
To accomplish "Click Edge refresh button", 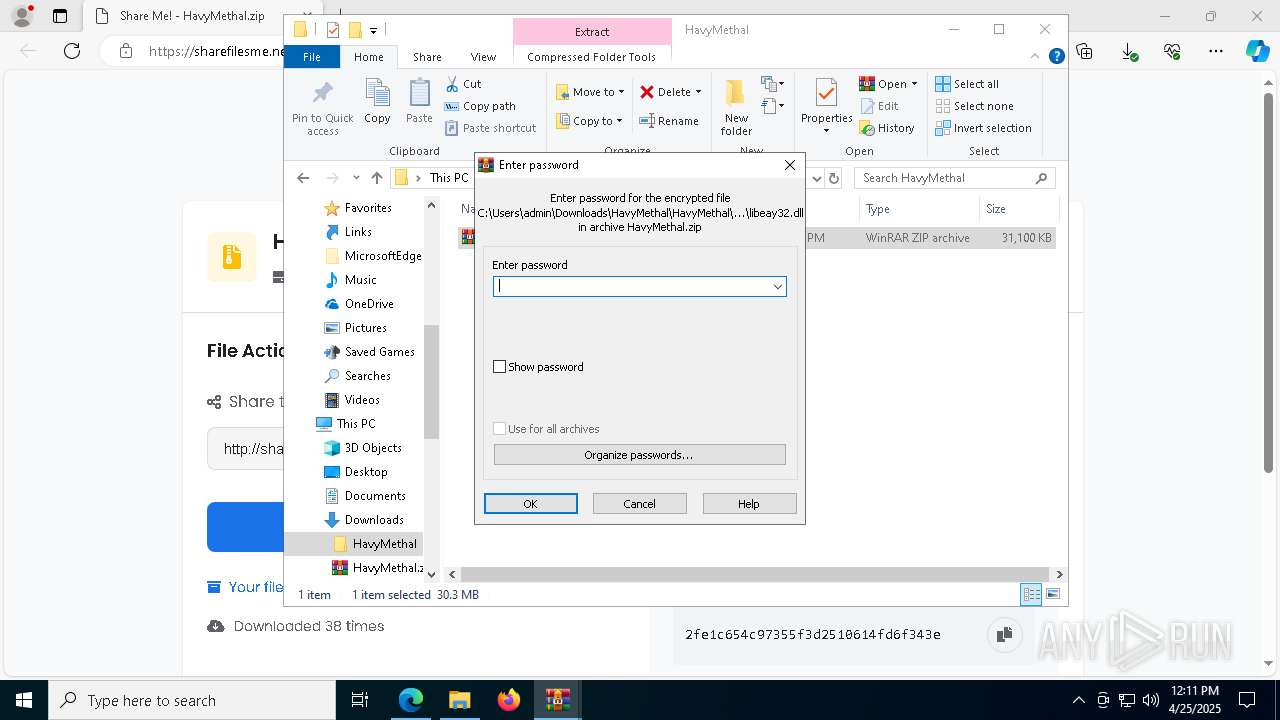I will pos(72,51).
